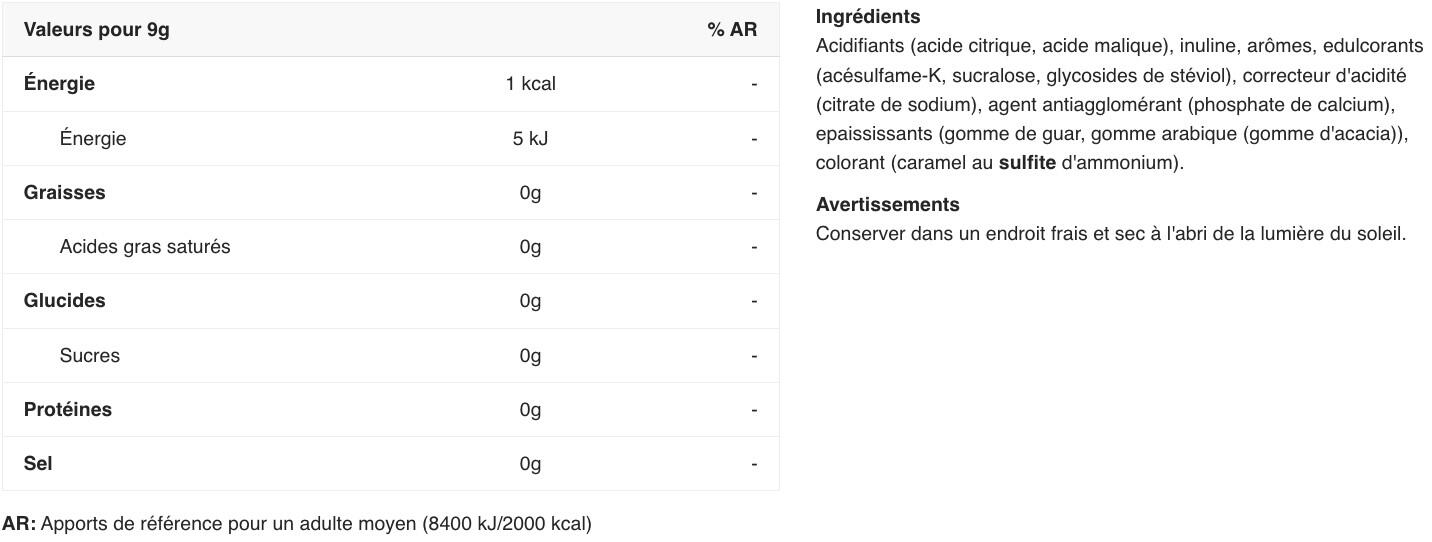
Task: Click the Avertissements heading
Action: tap(887, 205)
